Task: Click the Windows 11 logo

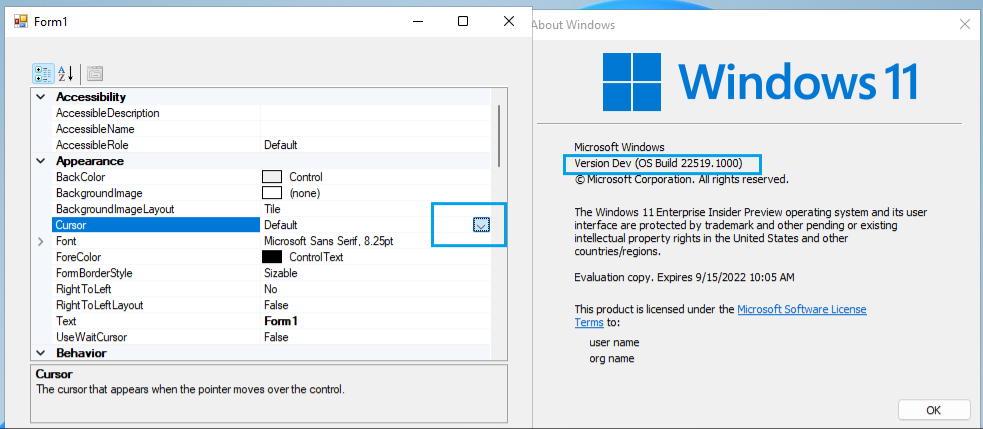Action: click(x=761, y=82)
